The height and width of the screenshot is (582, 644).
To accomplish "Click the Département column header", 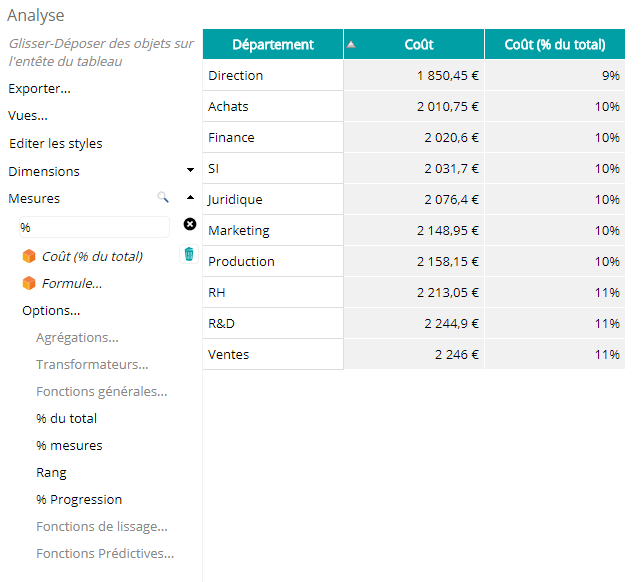I will [x=273, y=44].
